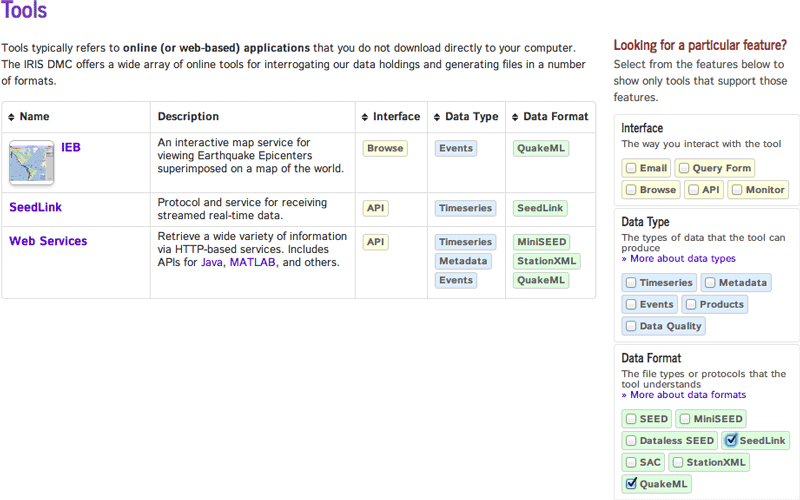The image size is (800, 500).
Task: Open the Web Services tool link
Action: click(48, 241)
